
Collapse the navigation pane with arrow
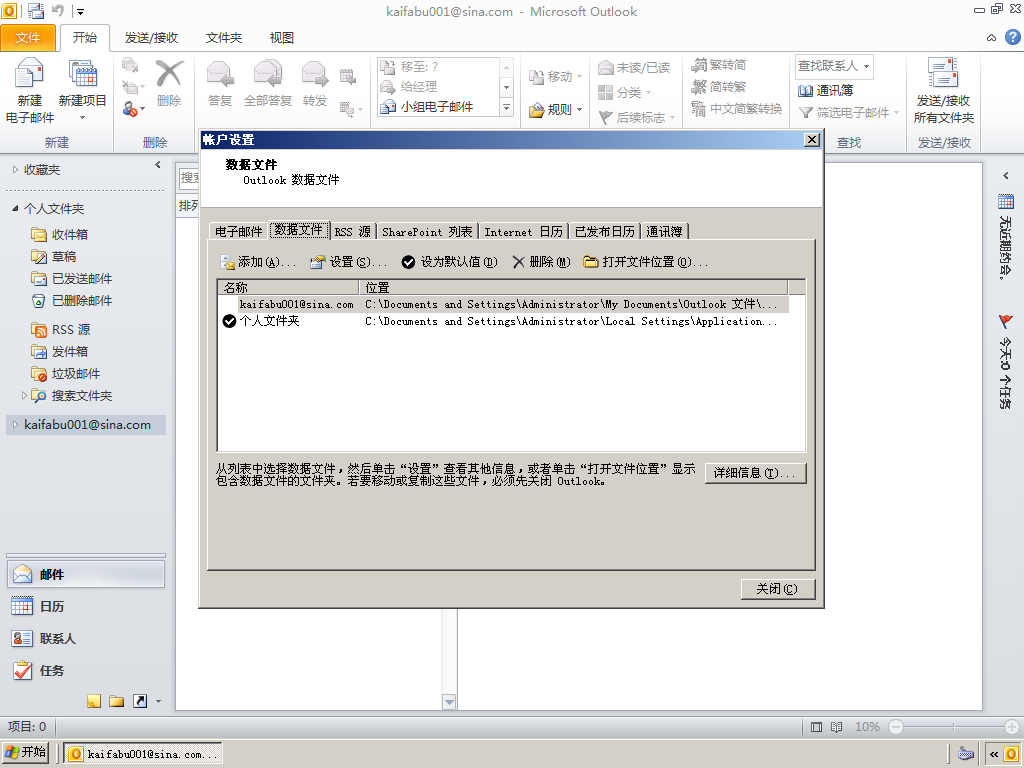tap(157, 165)
